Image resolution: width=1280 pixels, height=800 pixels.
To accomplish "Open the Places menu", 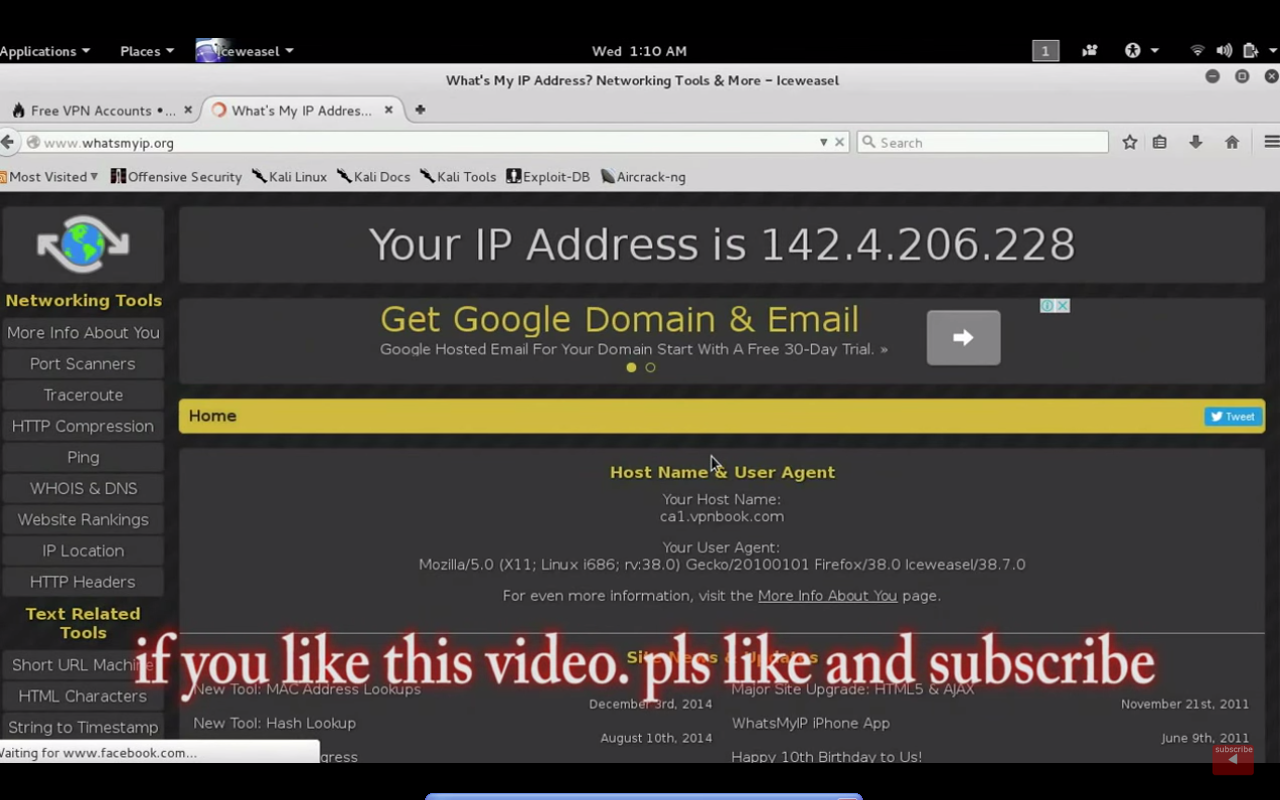I will pos(146,51).
